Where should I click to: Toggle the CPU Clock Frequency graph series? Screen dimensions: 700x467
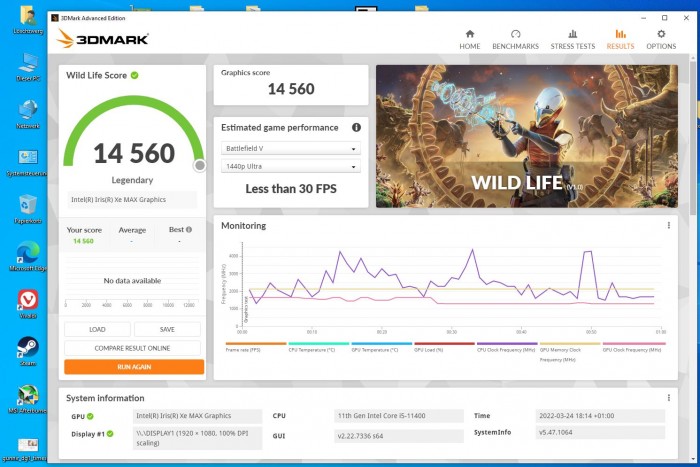(506, 348)
